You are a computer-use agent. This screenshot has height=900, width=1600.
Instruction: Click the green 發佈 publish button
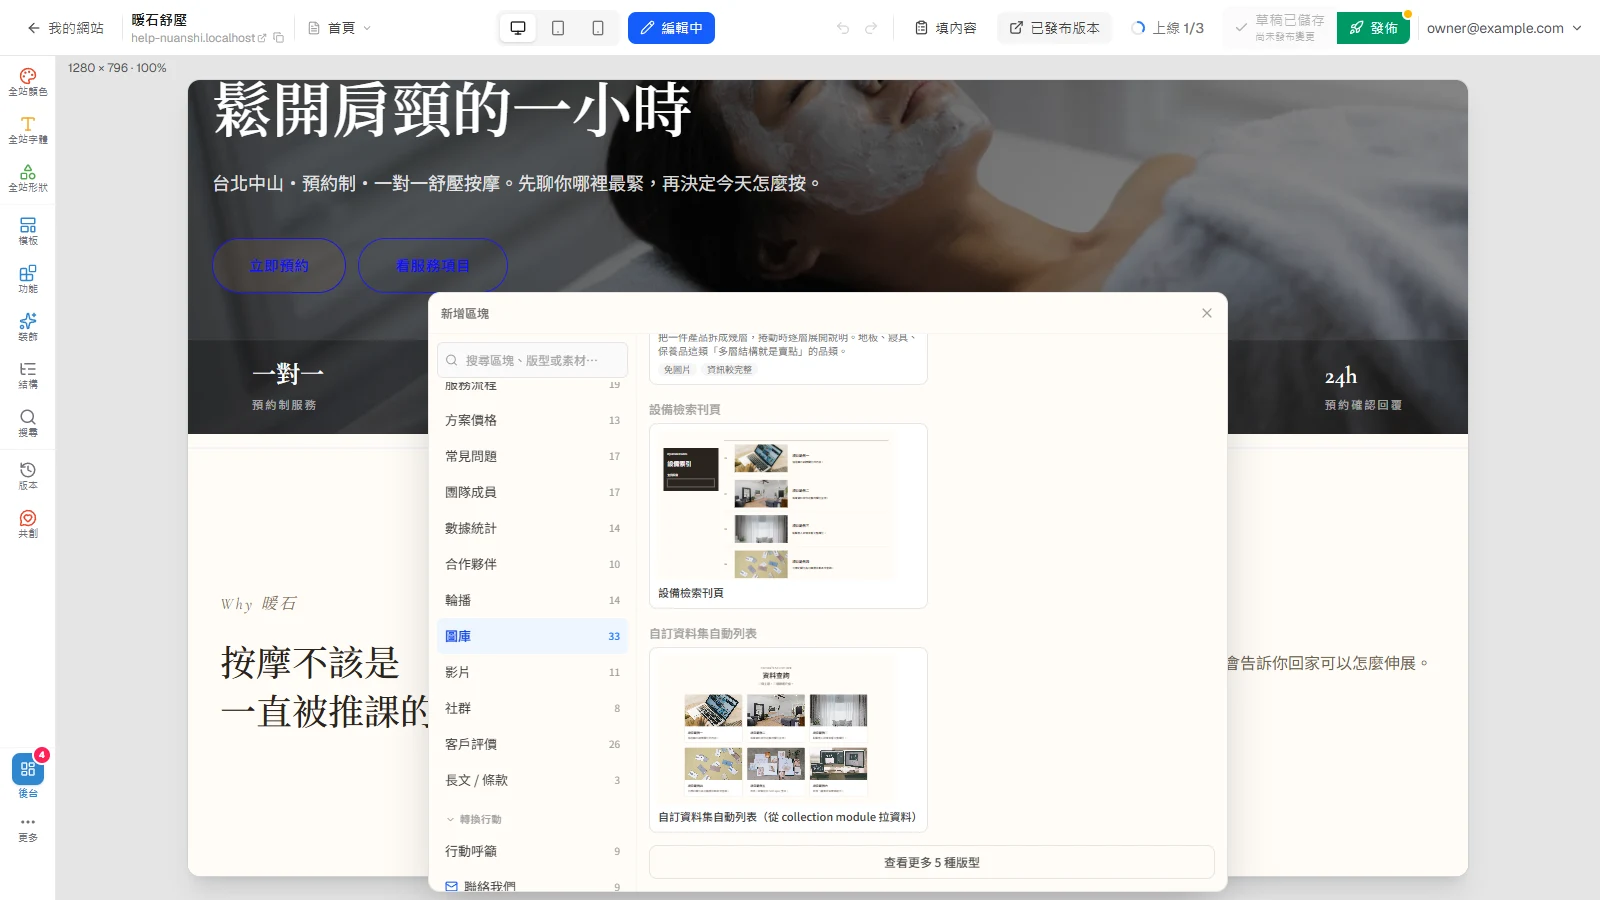coord(1373,28)
